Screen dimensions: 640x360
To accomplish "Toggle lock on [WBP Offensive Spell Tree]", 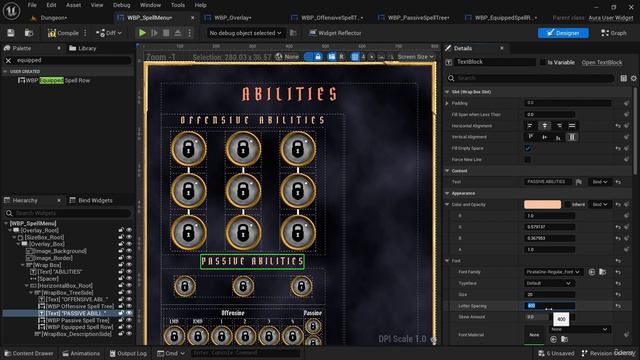I will click(x=121, y=307).
